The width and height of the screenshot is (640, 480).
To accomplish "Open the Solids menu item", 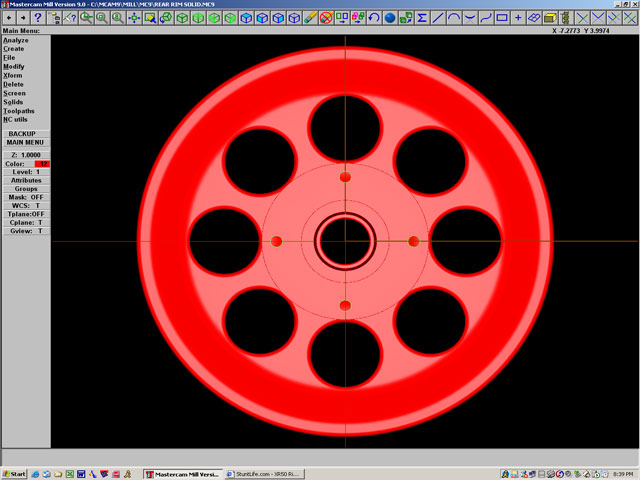I will (13, 101).
